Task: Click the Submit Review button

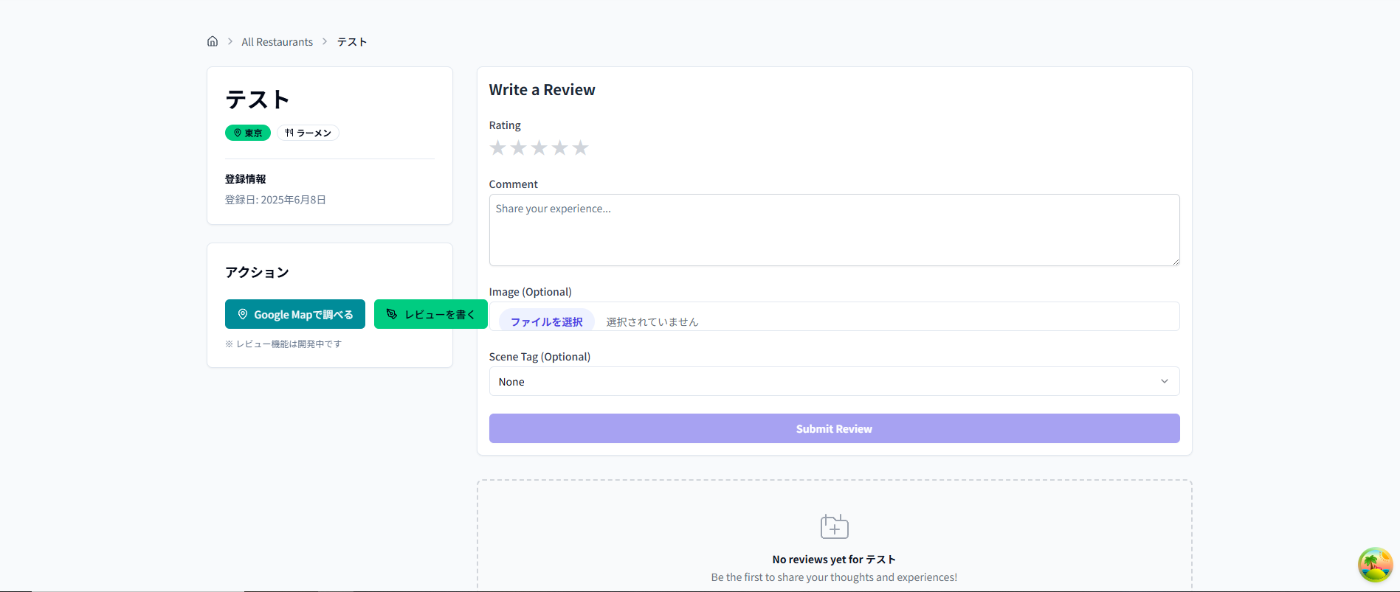Action: [834, 428]
